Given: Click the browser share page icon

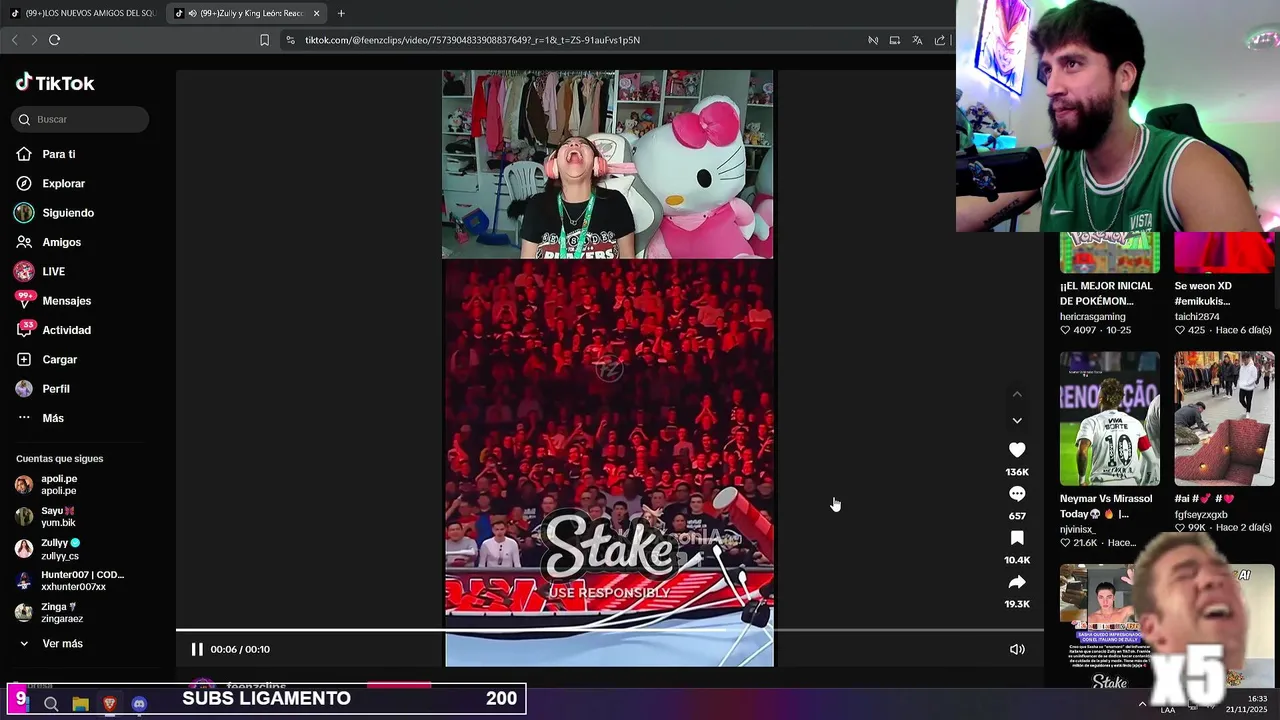Looking at the screenshot, I should tap(940, 40).
